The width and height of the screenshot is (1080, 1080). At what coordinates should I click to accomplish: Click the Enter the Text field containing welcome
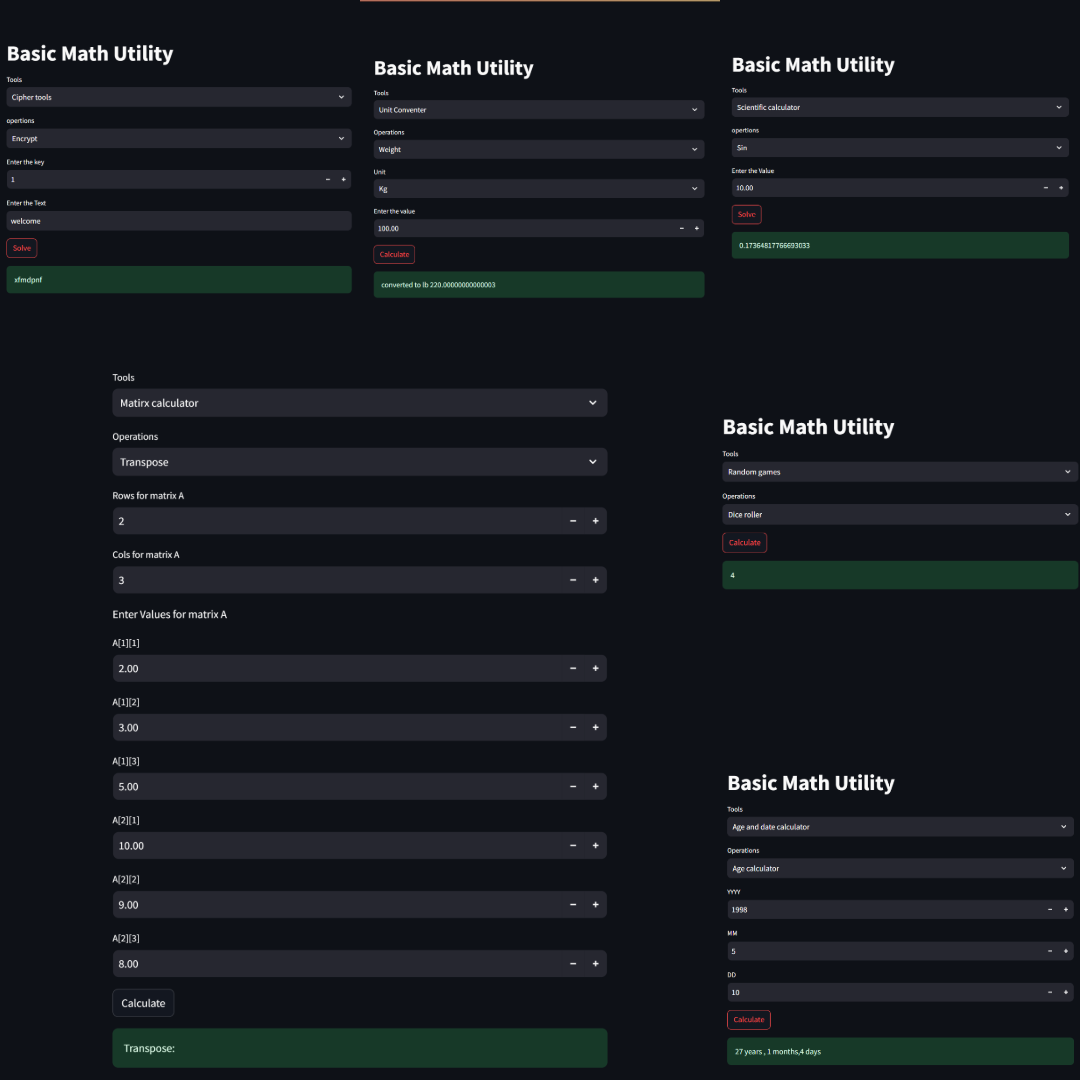tap(178, 221)
